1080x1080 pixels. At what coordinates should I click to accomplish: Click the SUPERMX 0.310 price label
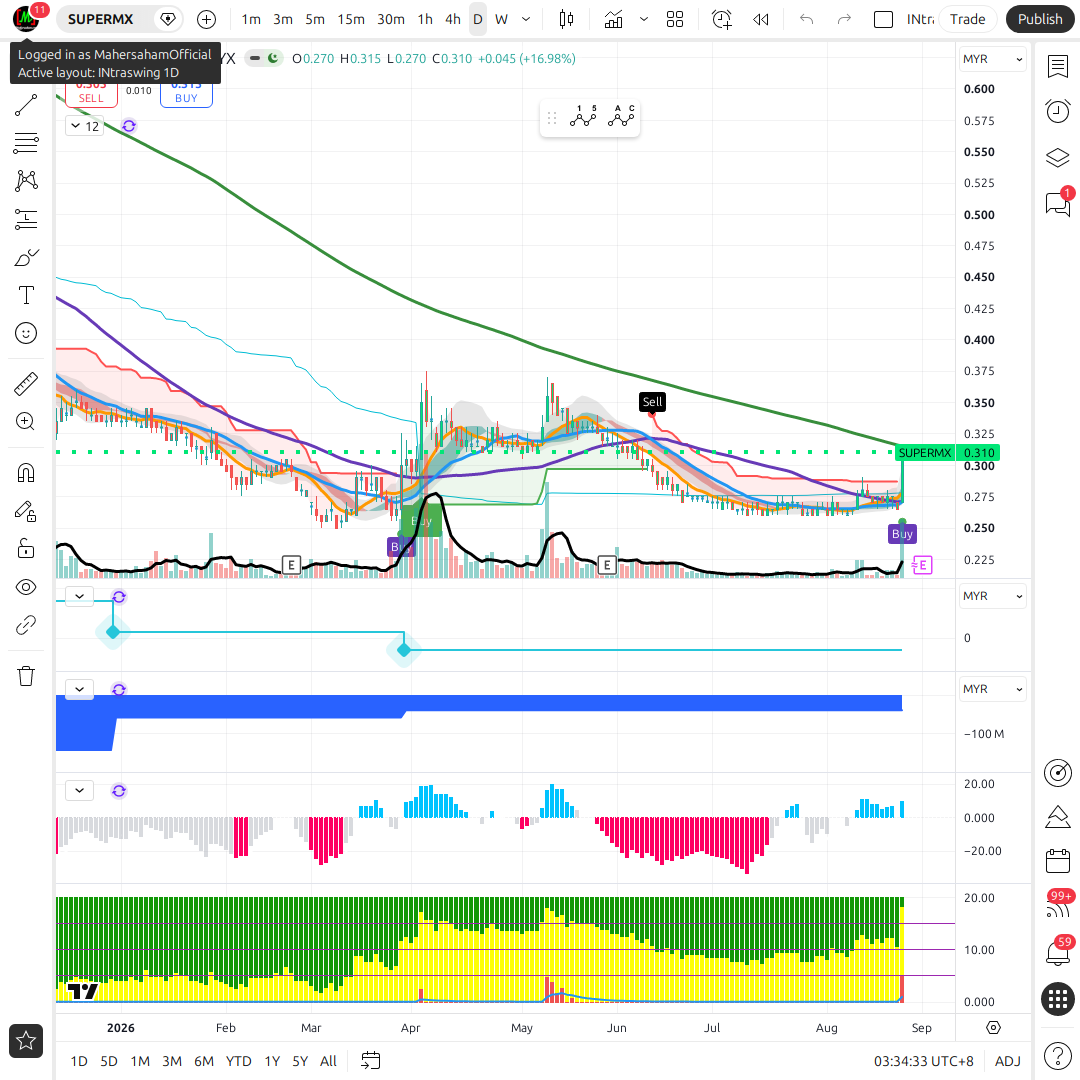[948, 453]
